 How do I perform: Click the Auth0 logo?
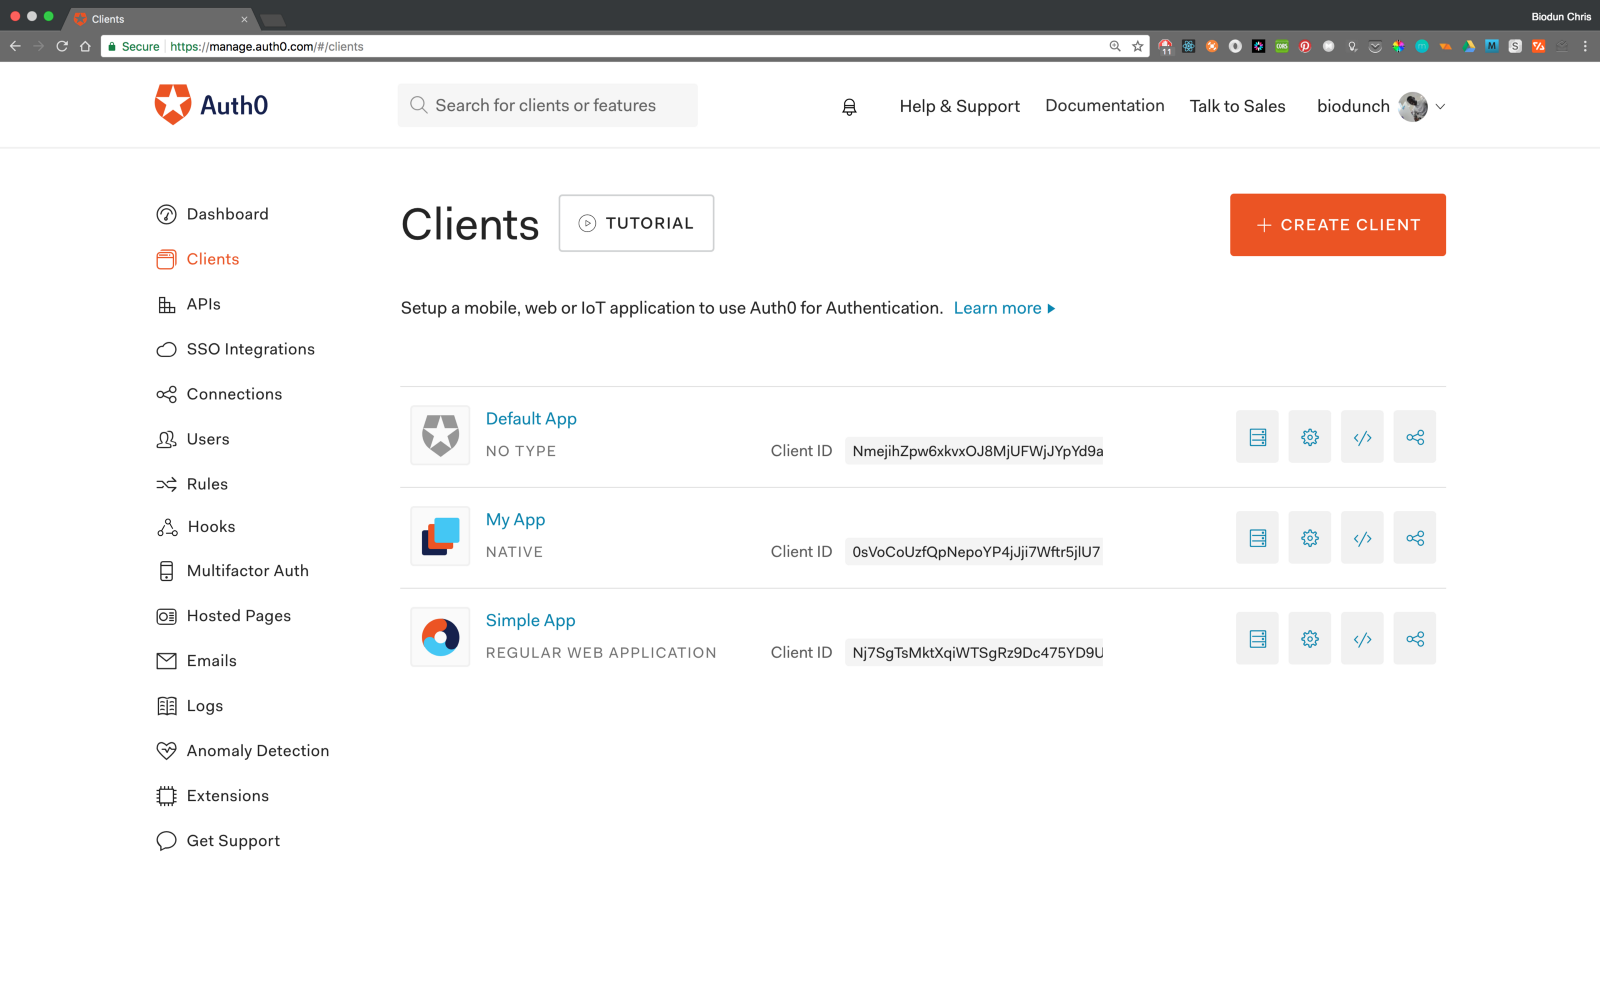(212, 105)
